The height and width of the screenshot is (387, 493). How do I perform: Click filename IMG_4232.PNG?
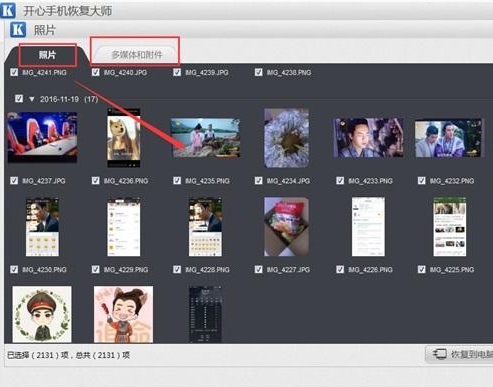[452, 181]
